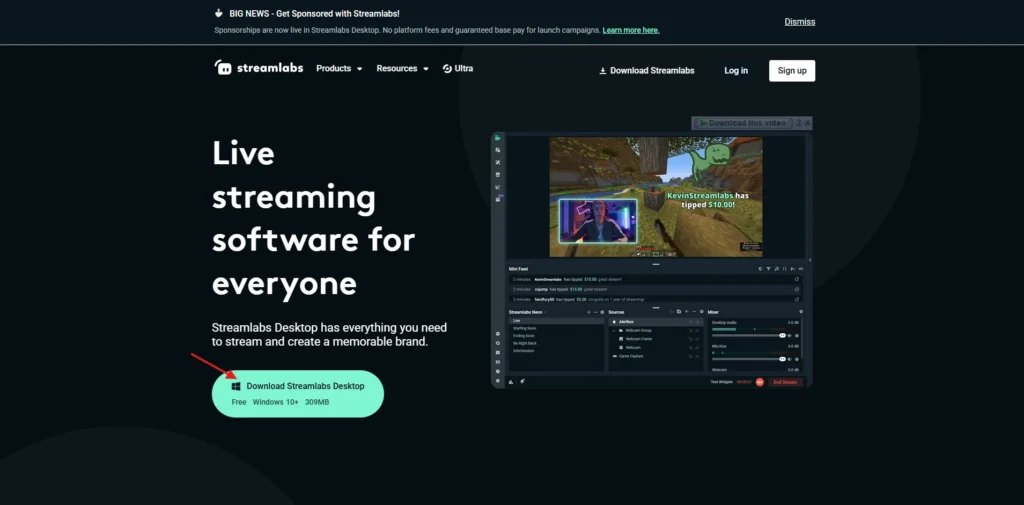This screenshot has width=1024, height=505.
Task: Add a new scene with the plus icon
Action: 588,312
